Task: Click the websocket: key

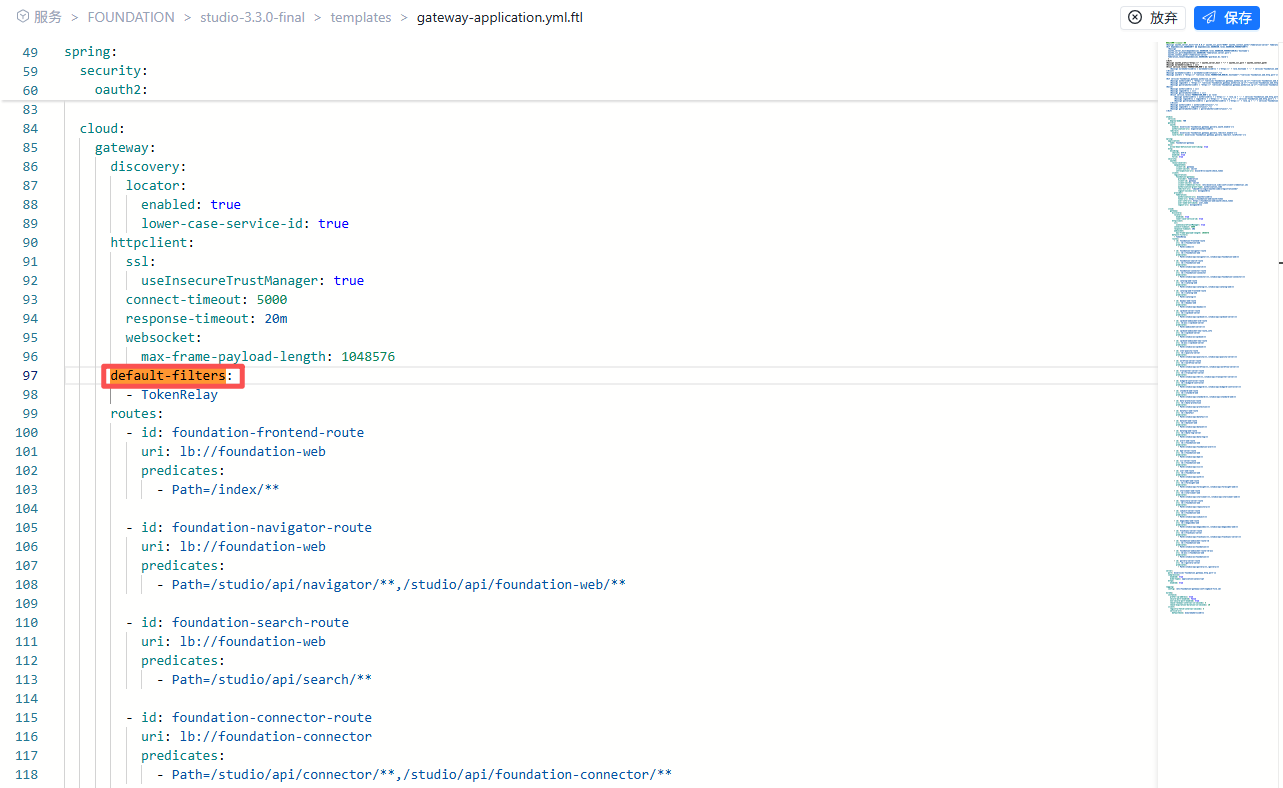Action: pyautogui.click(x=164, y=337)
